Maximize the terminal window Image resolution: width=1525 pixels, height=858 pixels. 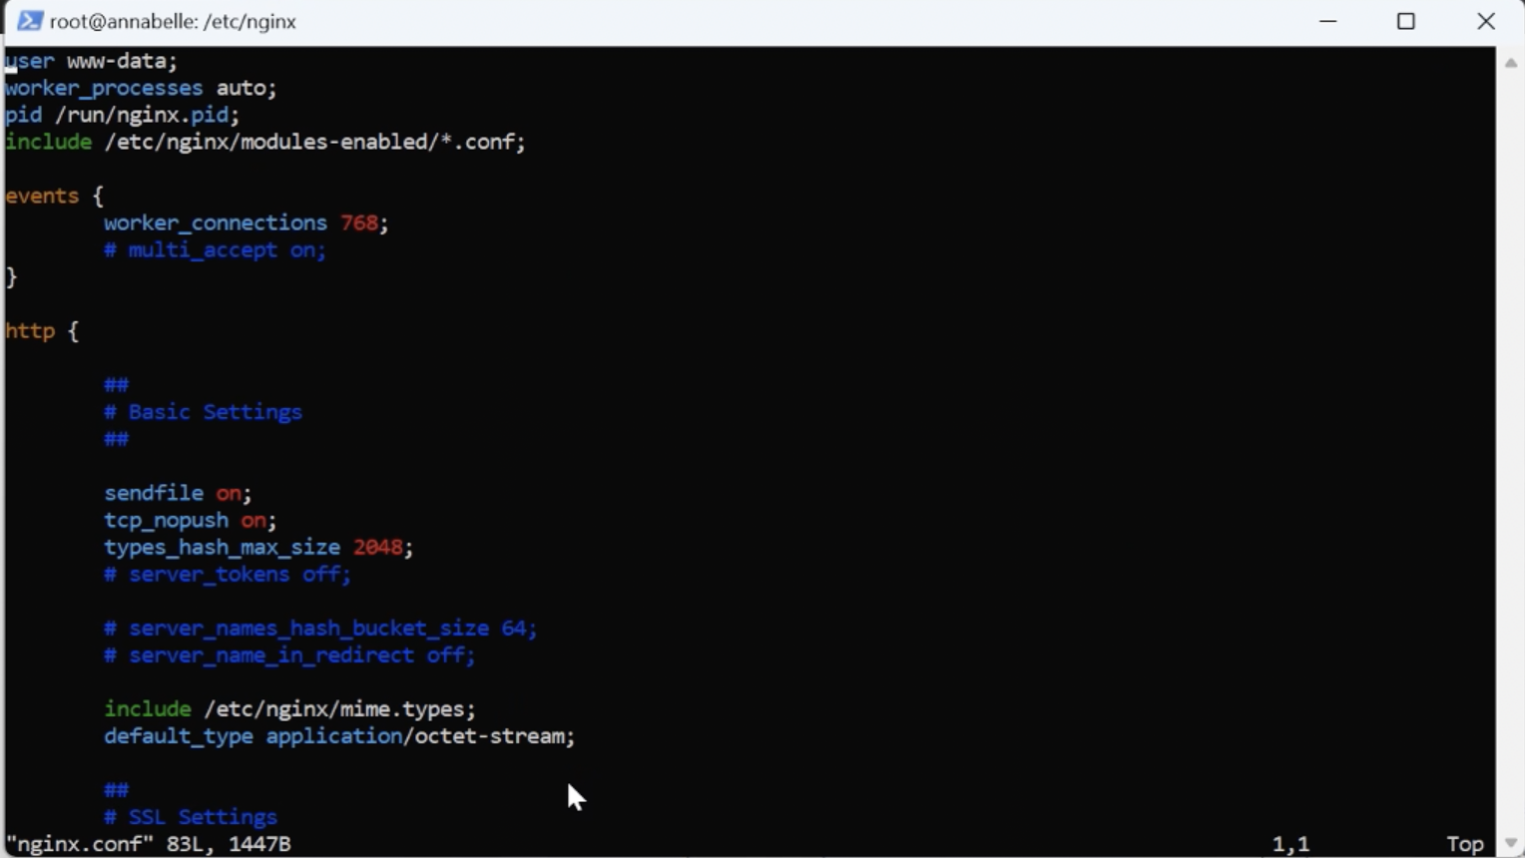click(x=1406, y=21)
